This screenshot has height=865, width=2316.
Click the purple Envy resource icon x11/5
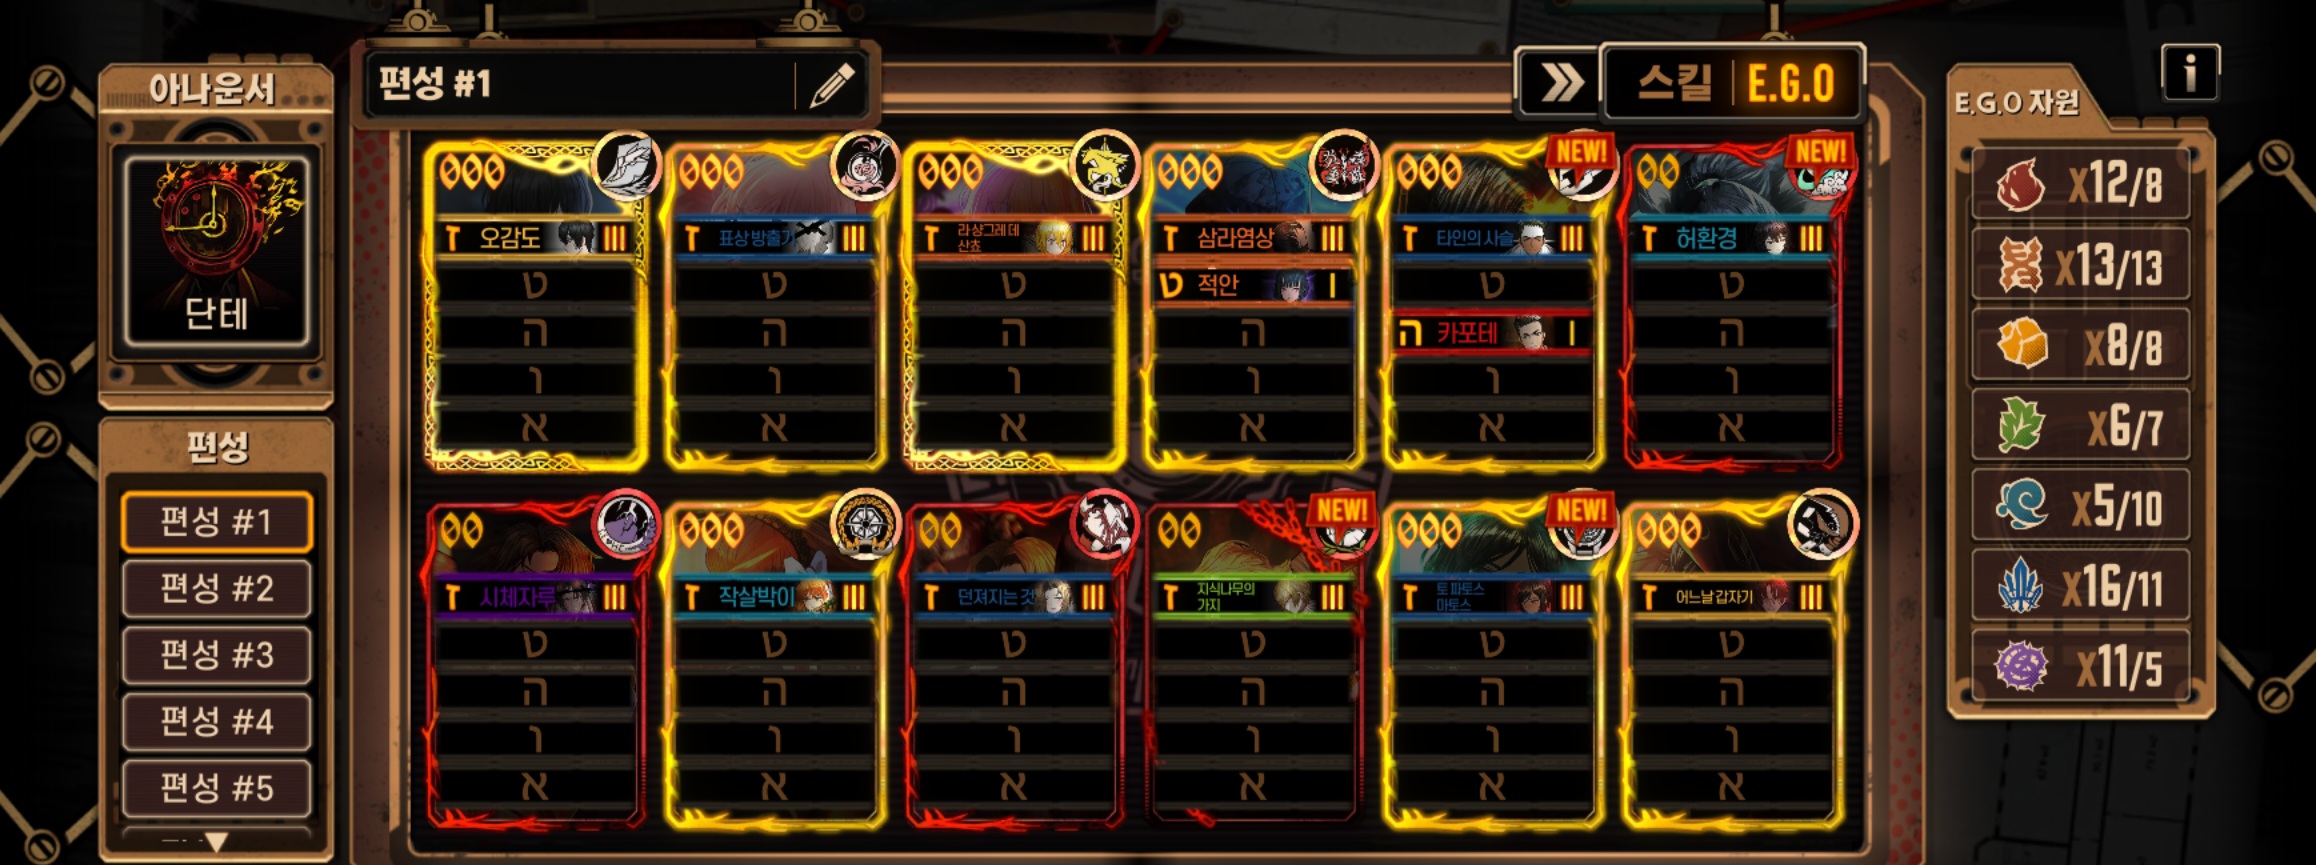point(2021,666)
